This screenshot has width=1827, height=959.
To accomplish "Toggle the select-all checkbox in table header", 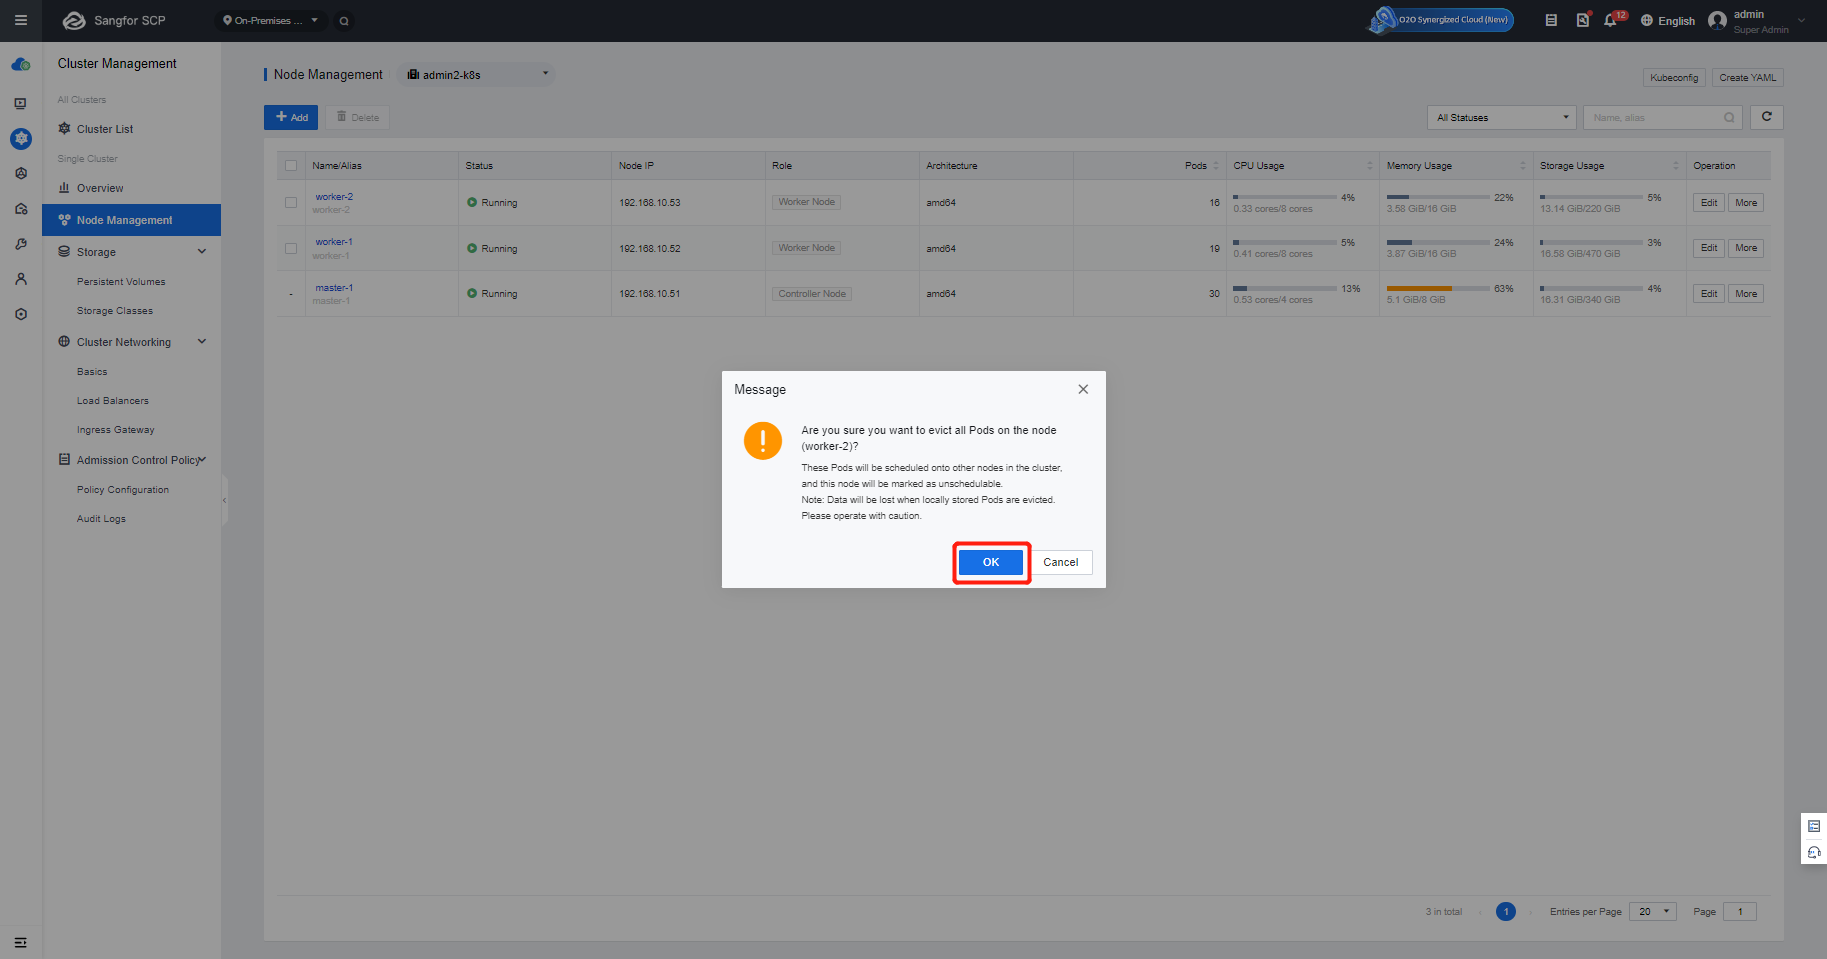I will point(291,166).
